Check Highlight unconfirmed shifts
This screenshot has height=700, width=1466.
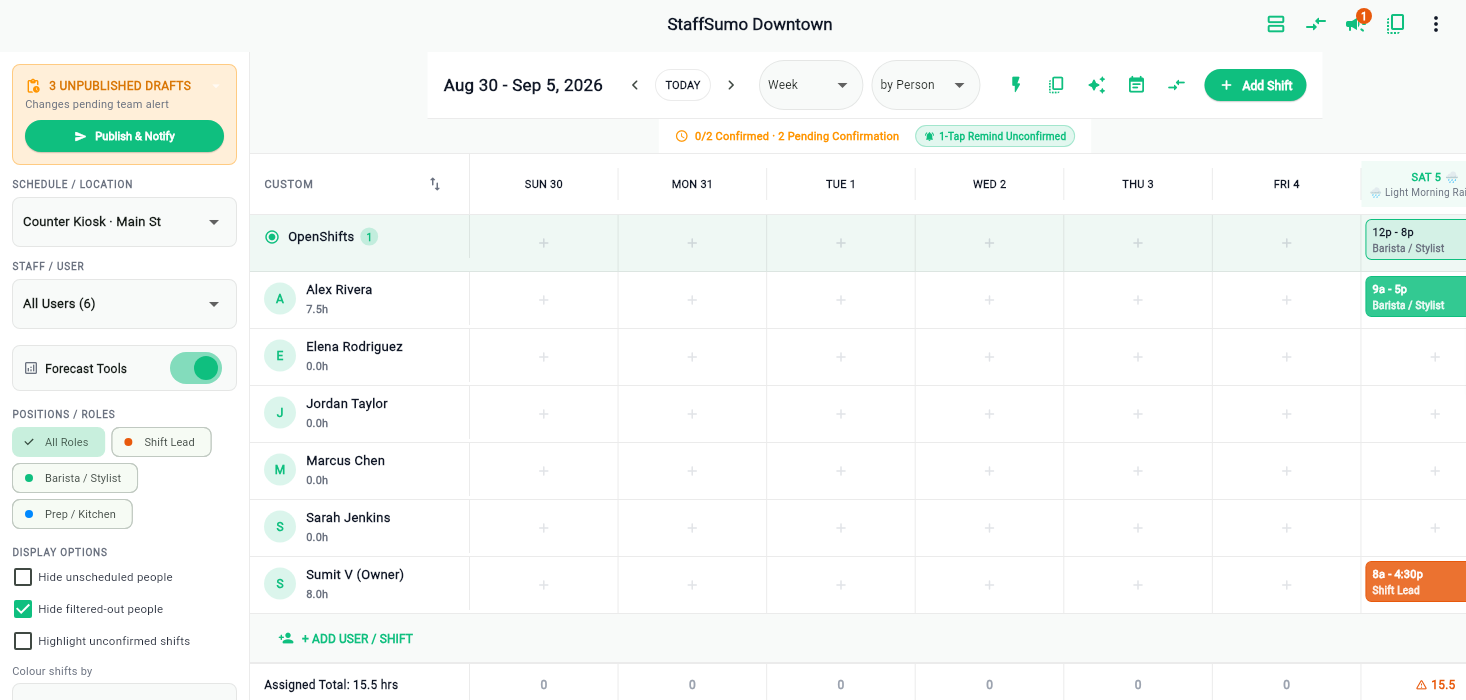23,641
